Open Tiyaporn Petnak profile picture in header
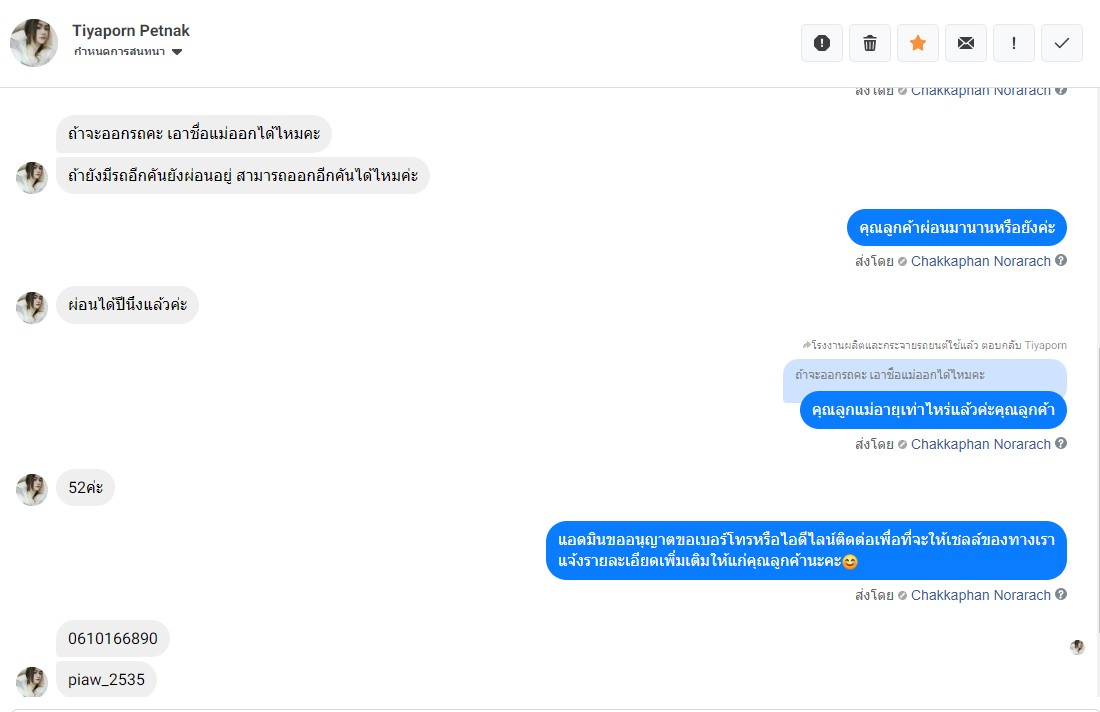This screenshot has width=1100, height=712. pos(34,43)
